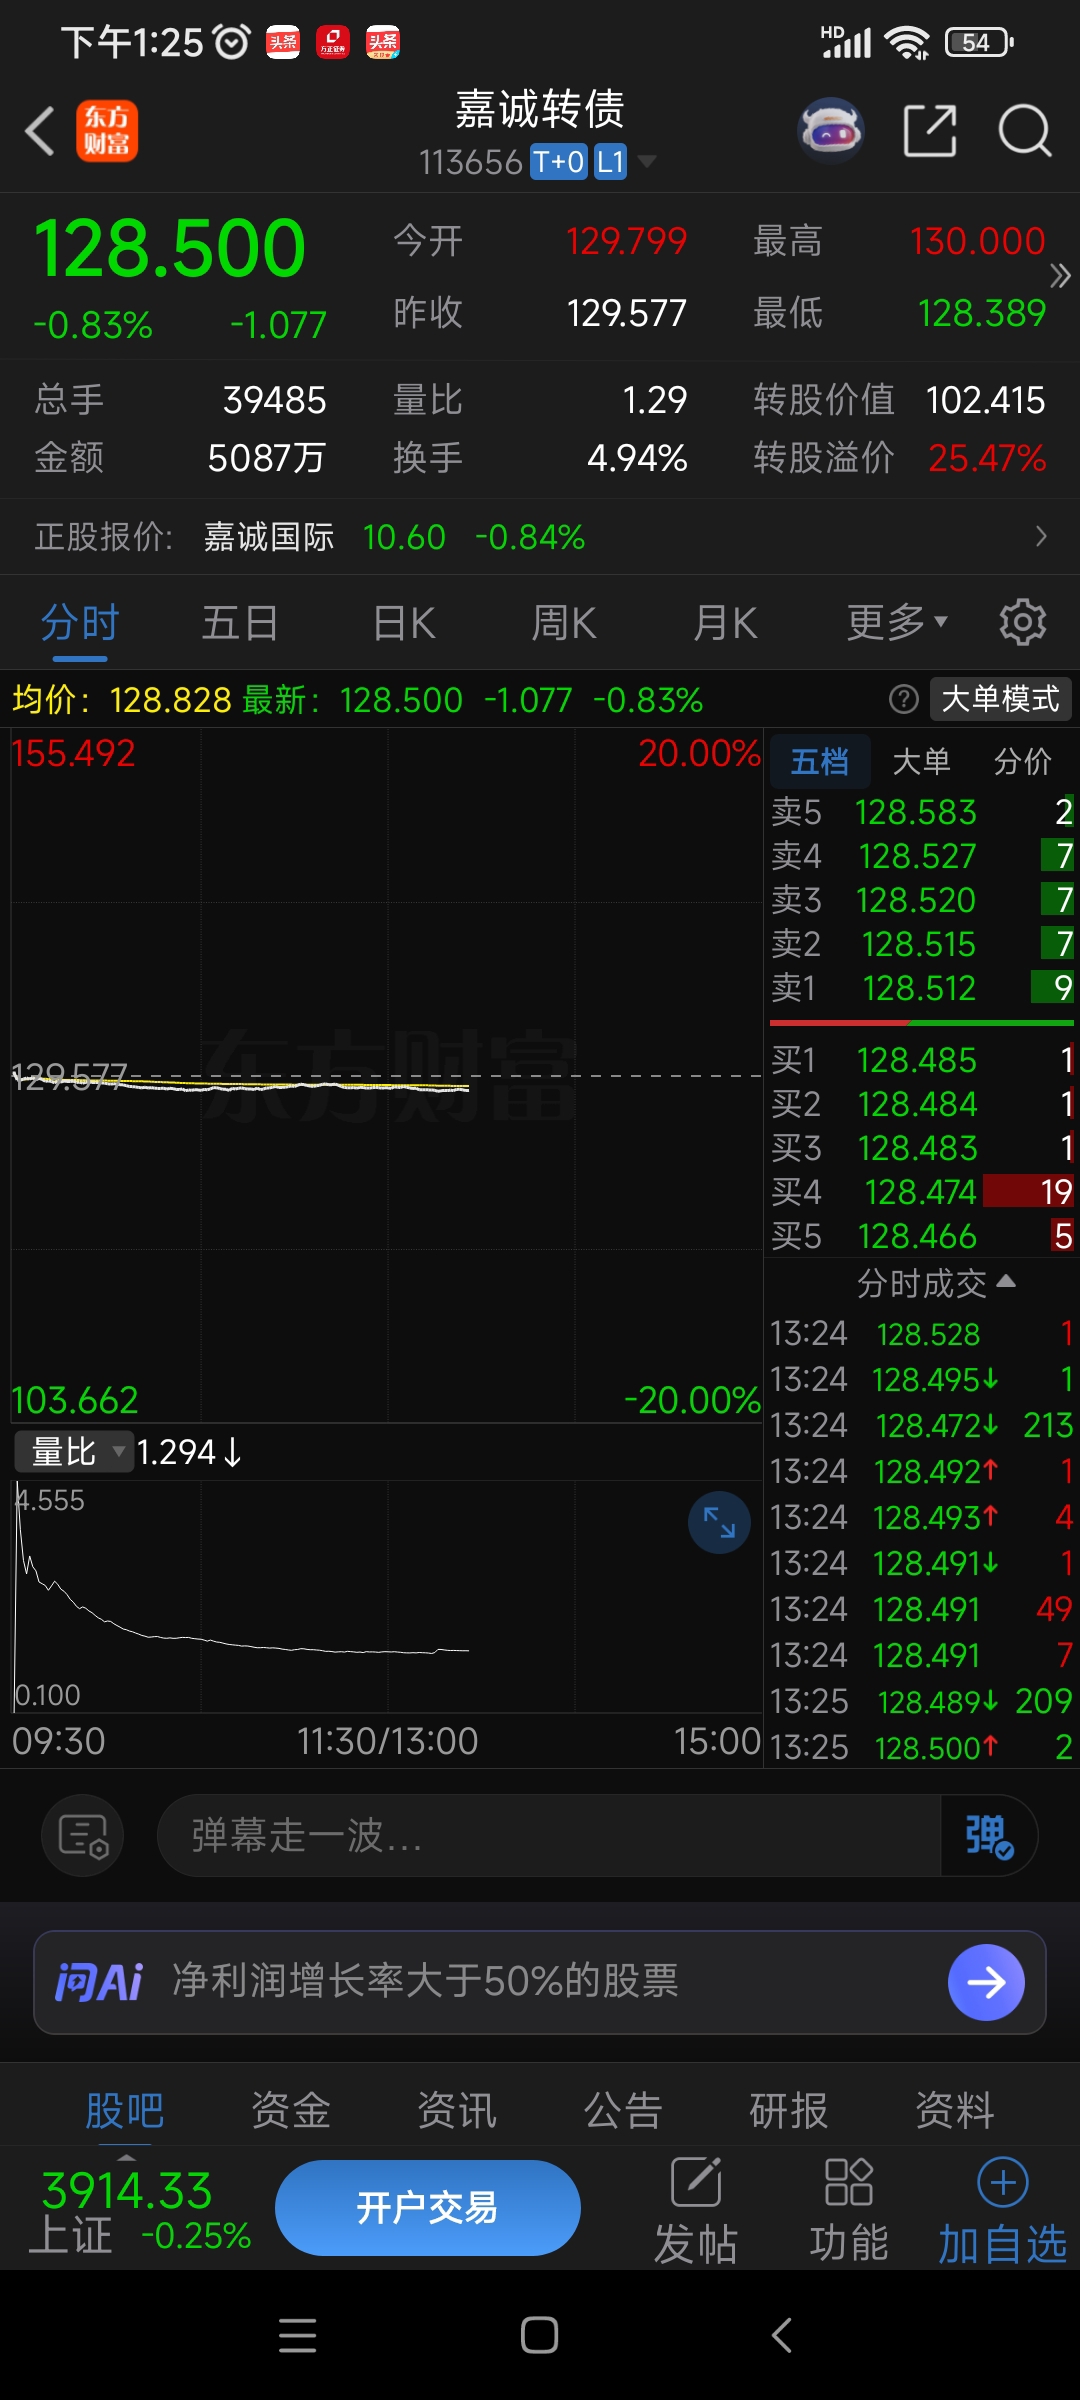1080x2400 pixels.
Task: Switch to 日K chart tab
Action: point(404,623)
